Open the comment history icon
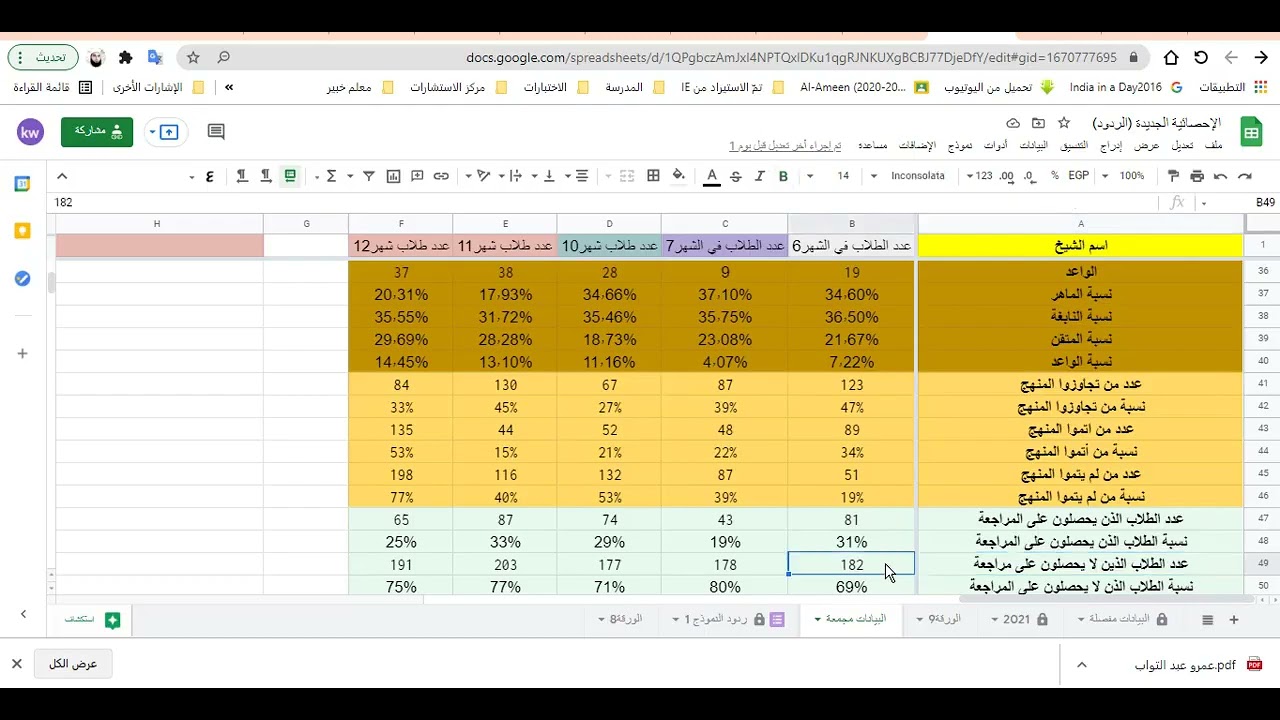The width and height of the screenshot is (1280, 720). click(x=216, y=131)
